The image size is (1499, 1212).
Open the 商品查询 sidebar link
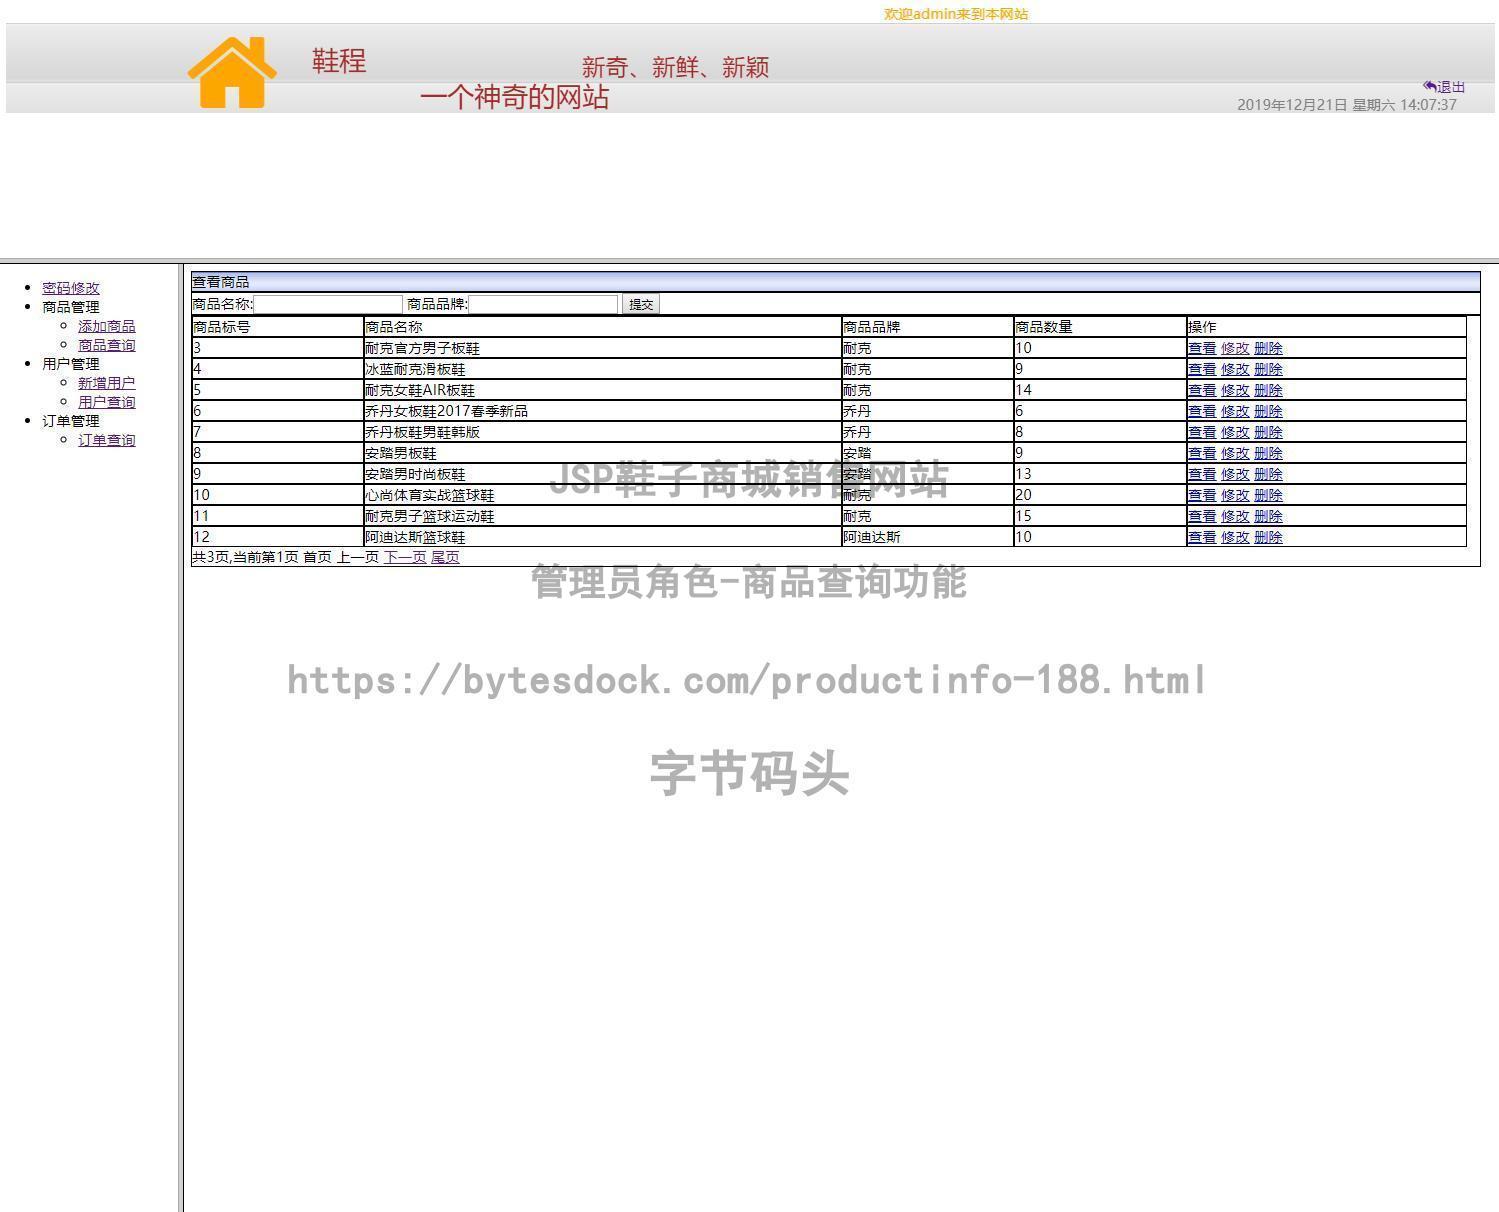107,345
